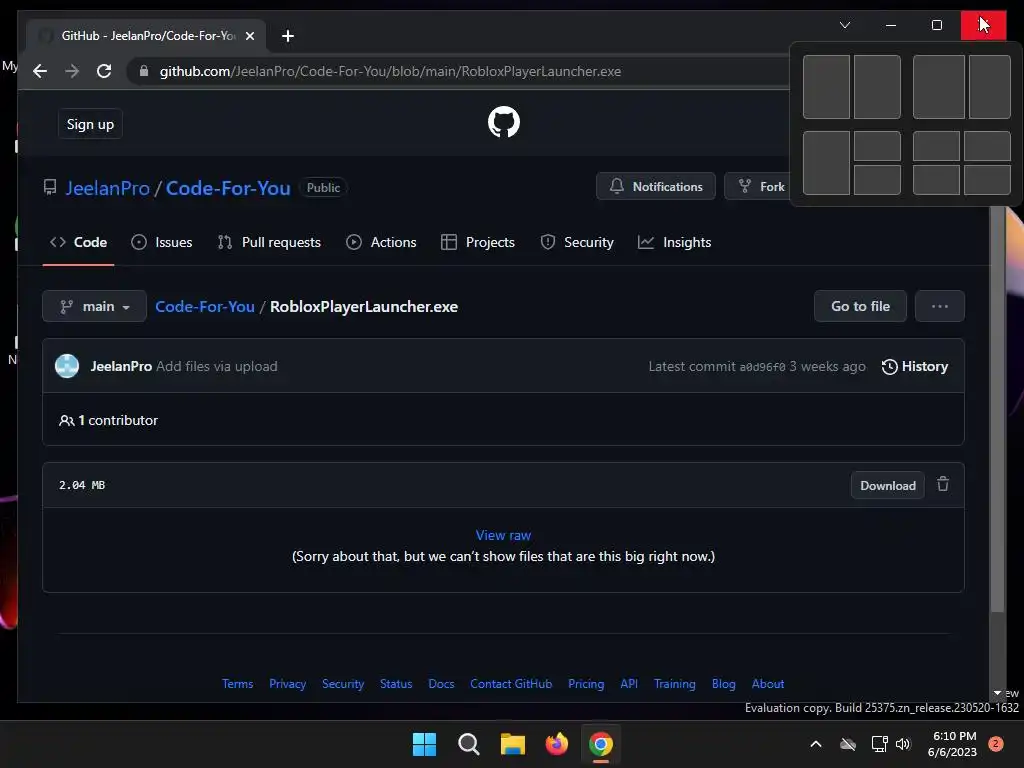
Task: Click the volume speaker tray icon
Action: point(903,744)
